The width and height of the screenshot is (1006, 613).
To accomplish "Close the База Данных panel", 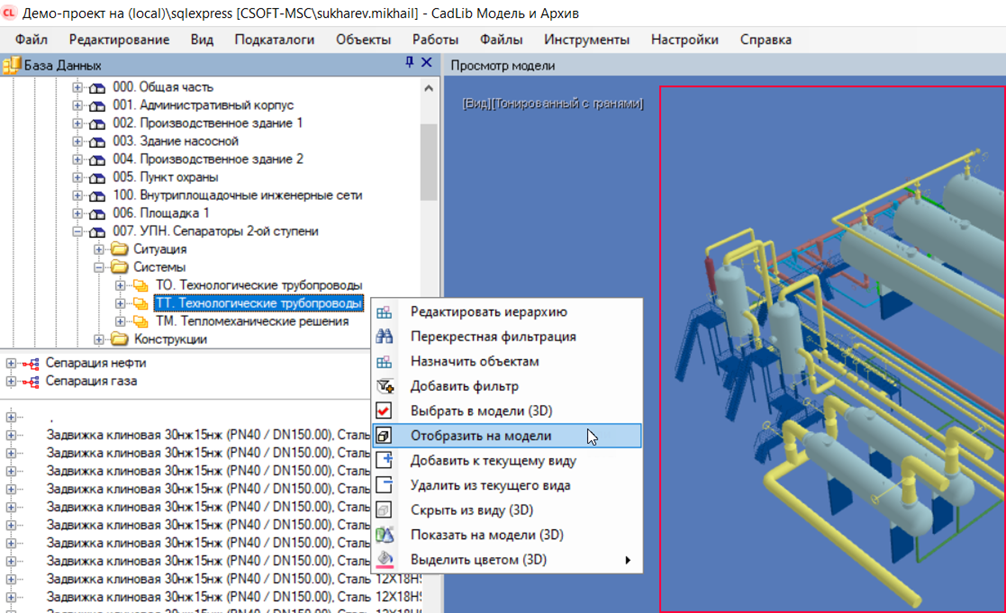I will click(x=427, y=63).
